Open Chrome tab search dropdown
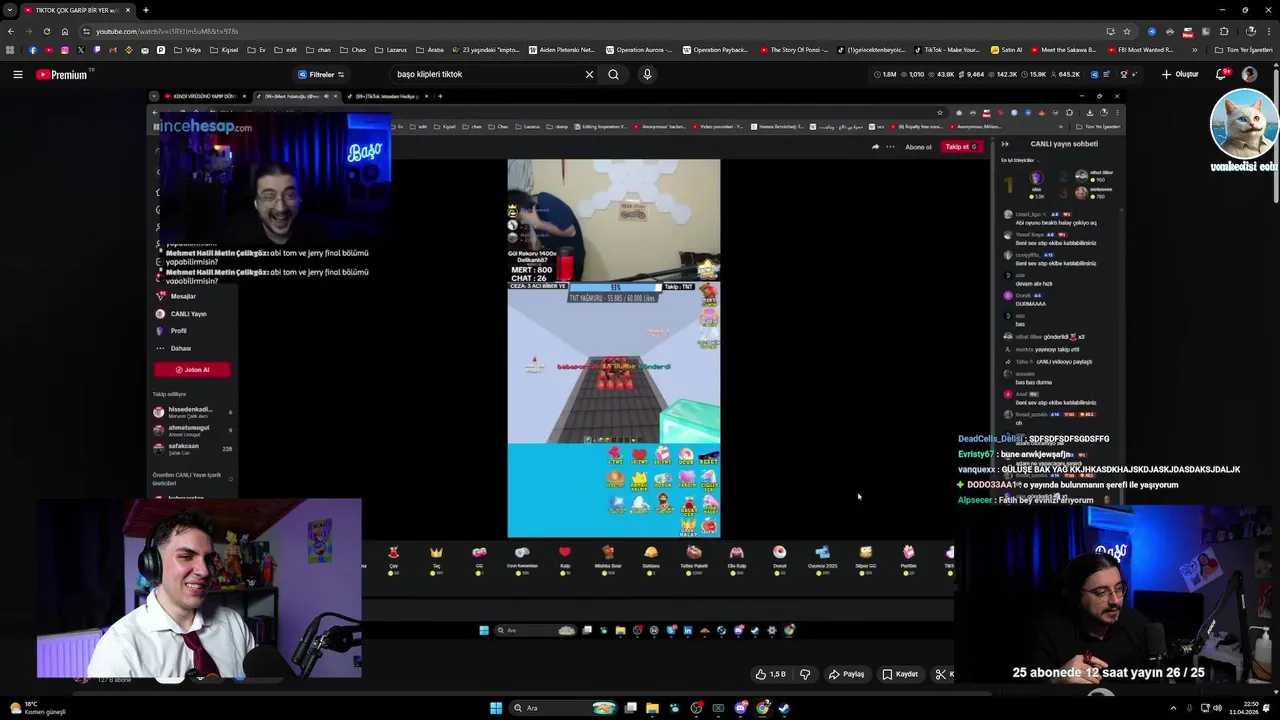Viewport: 1280px width, 720px height. [x=9, y=10]
